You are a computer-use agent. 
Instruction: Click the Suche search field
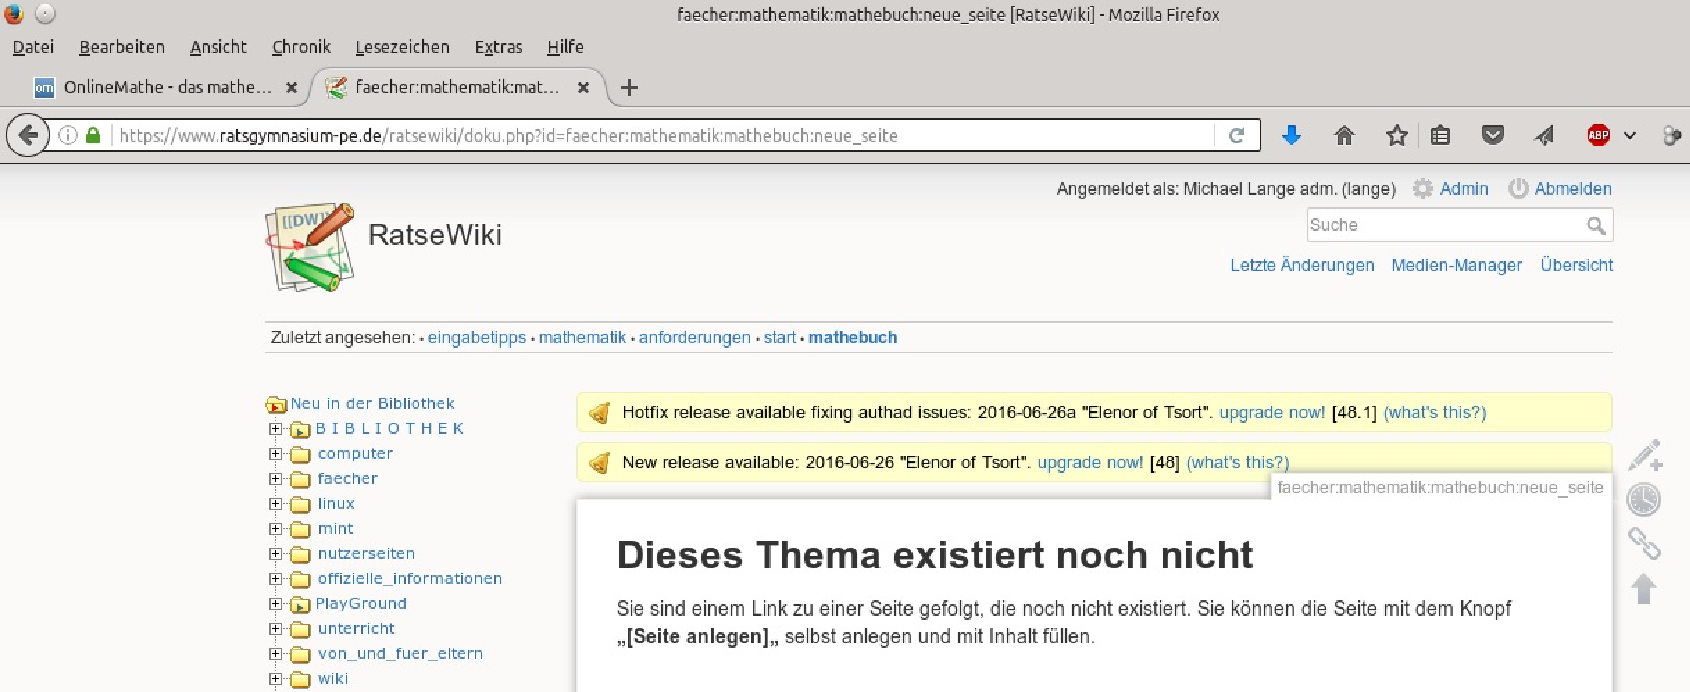(1444, 225)
